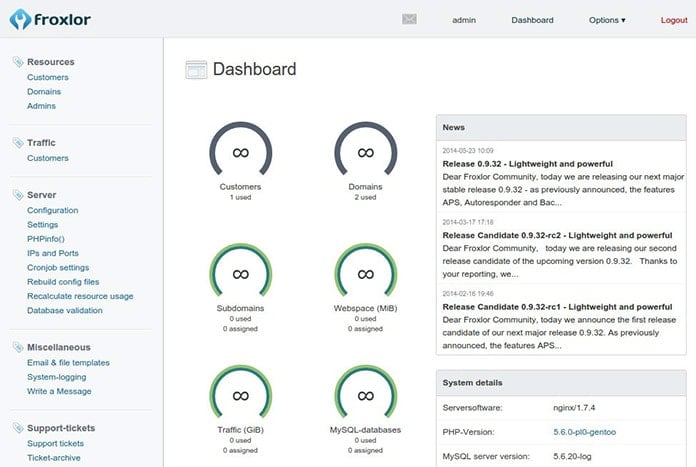Open Email & file templates
The image size is (696, 467).
[68, 363]
